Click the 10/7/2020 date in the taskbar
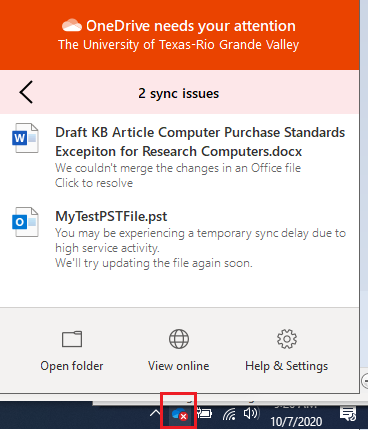This screenshot has height=430, width=368. point(296,422)
